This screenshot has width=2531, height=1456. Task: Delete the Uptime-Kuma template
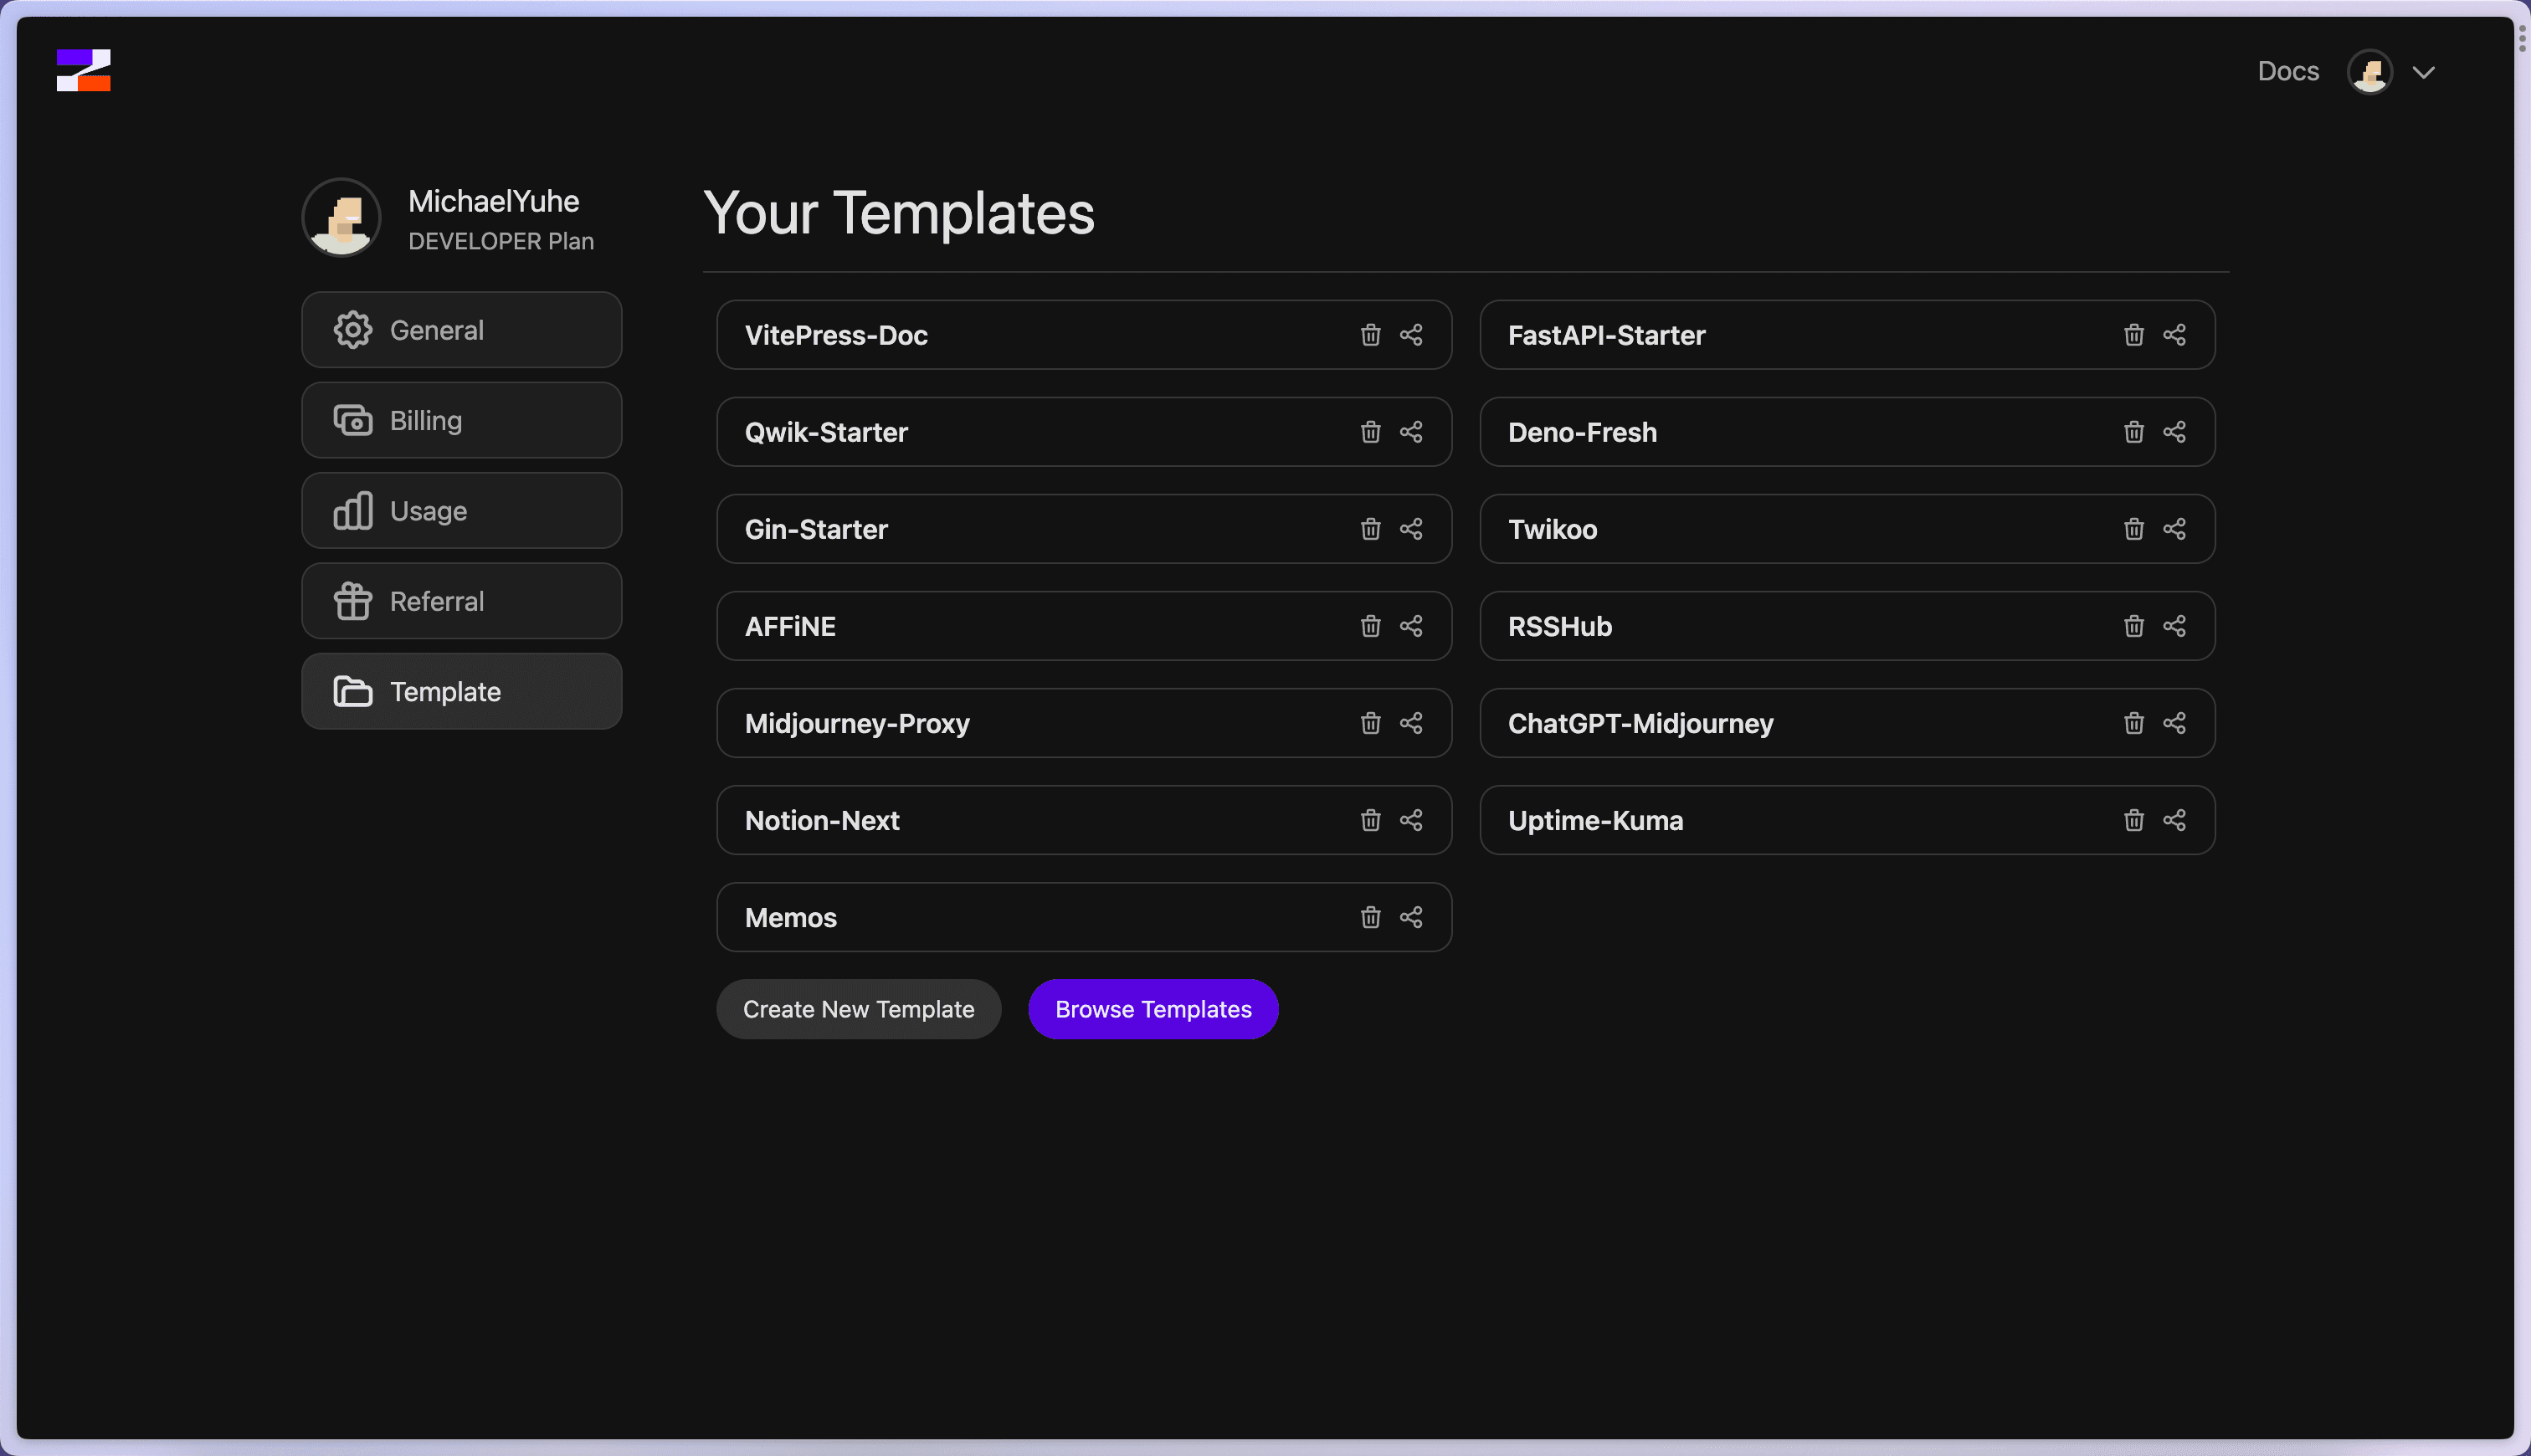tap(2133, 820)
